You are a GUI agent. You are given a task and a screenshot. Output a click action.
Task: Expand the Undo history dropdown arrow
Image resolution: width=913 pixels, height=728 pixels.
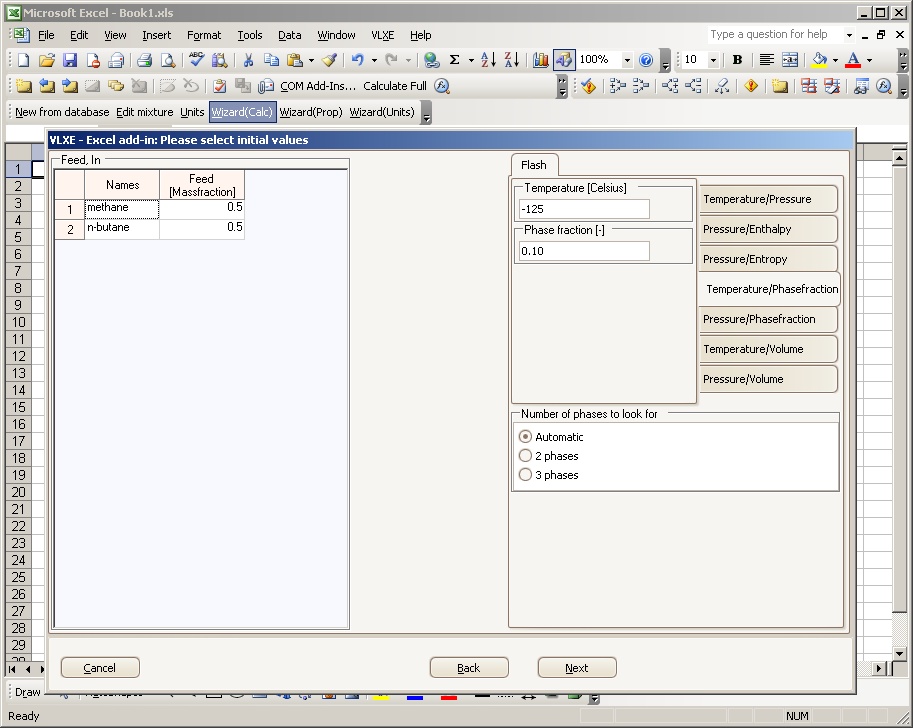point(374,59)
